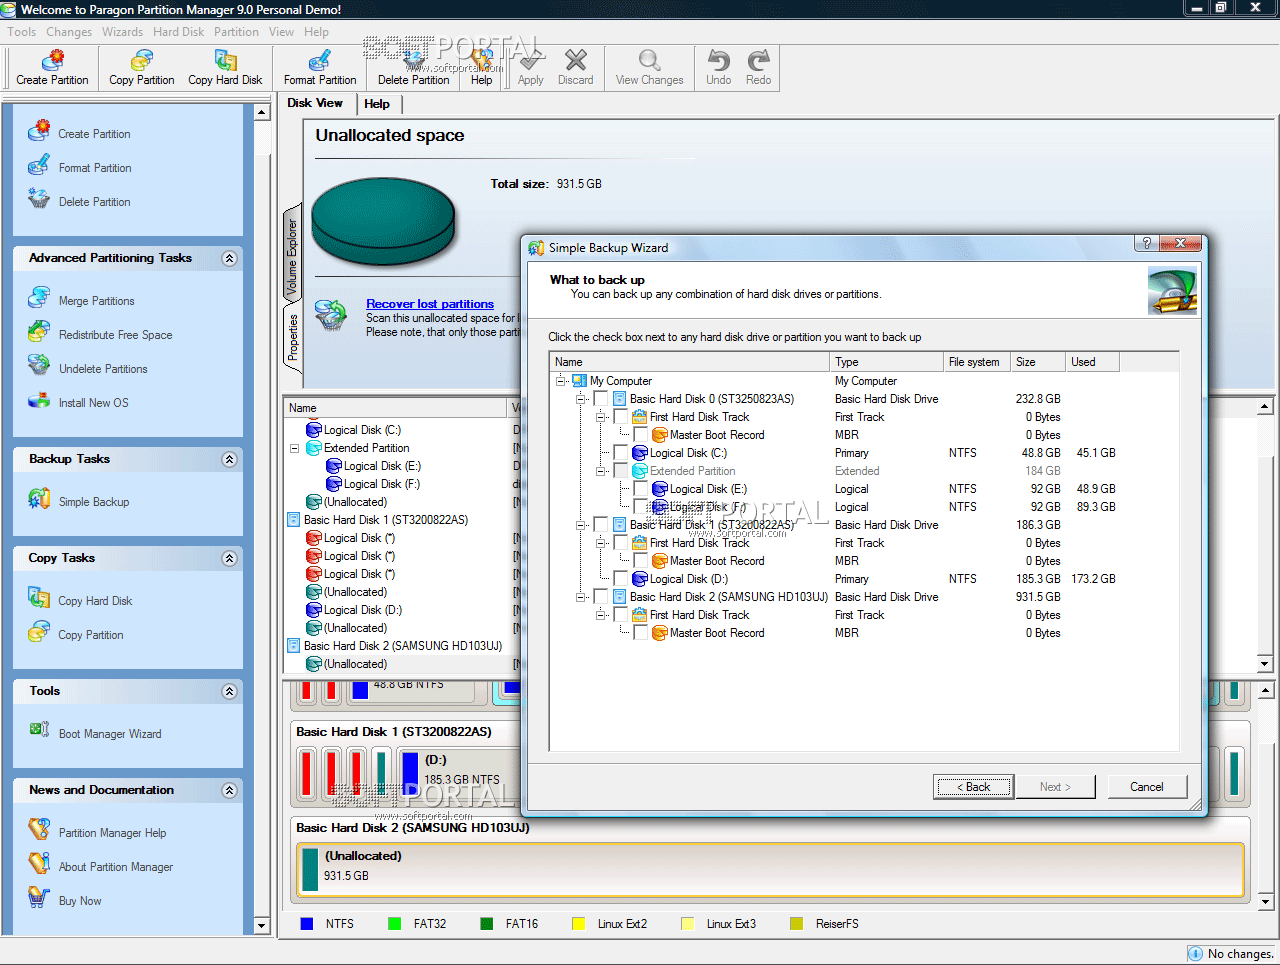1280x965 pixels.
Task: Select Format Partition in left sidebar
Action: [x=95, y=168]
